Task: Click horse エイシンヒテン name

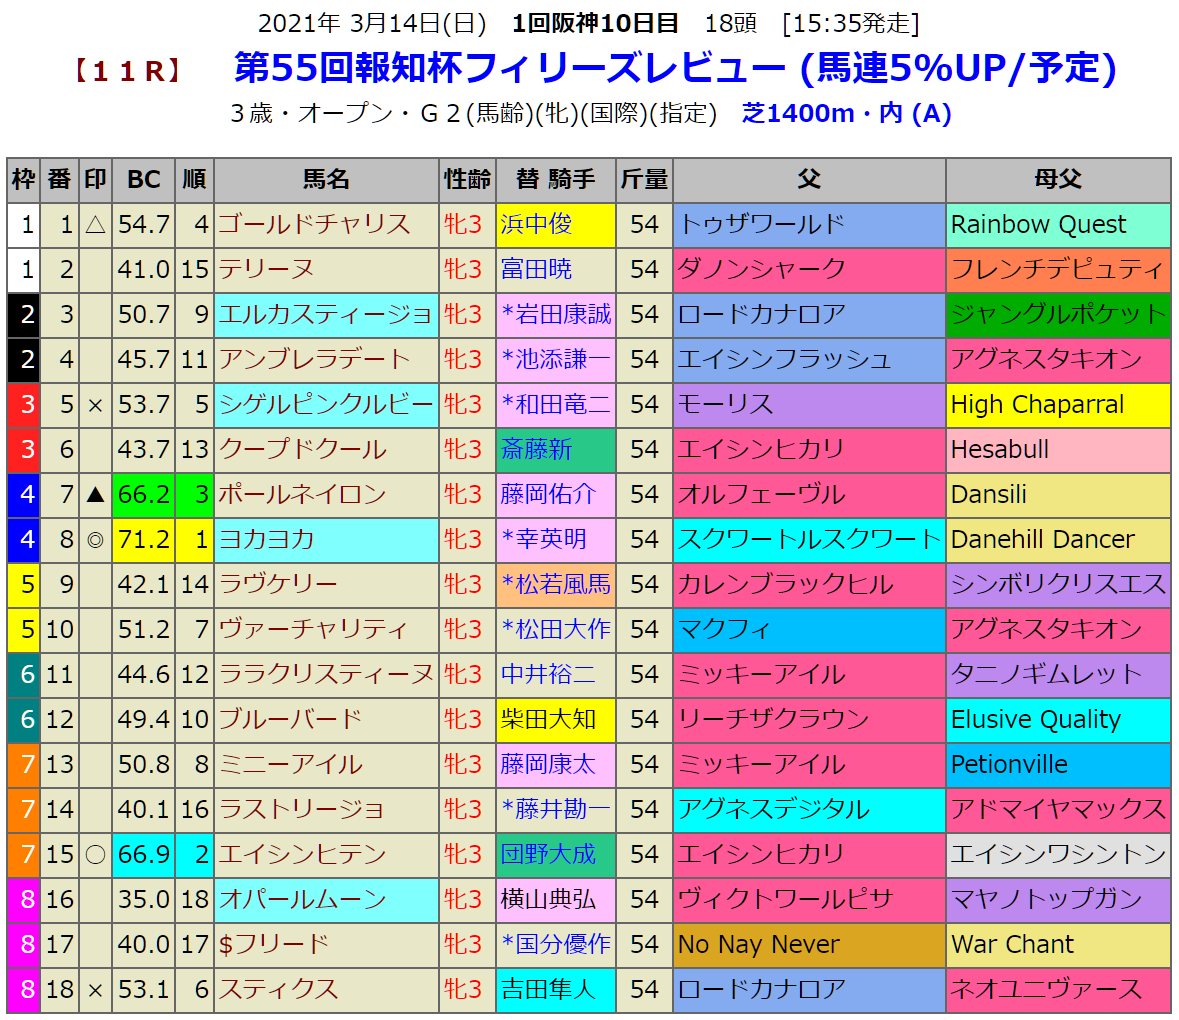Action: [303, 855]
